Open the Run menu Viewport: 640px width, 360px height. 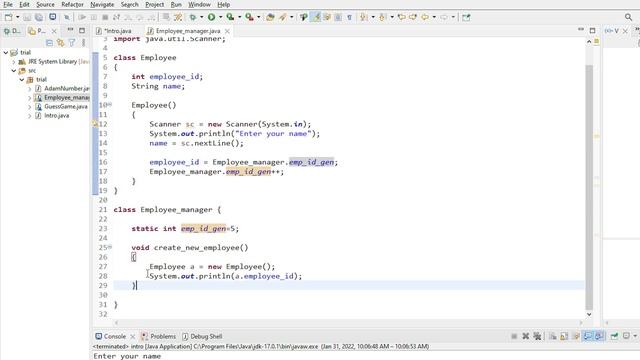coord(176,4)
